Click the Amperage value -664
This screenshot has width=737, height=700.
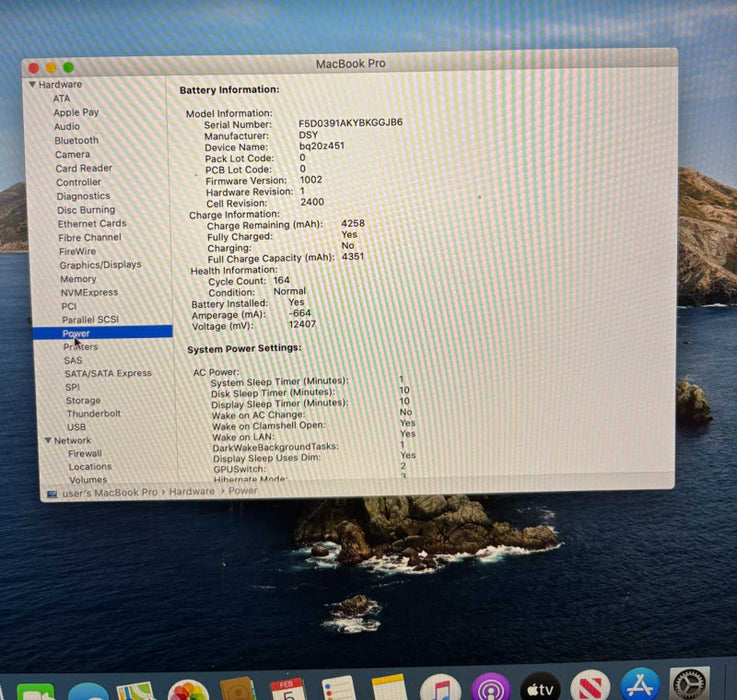[x=299, y=313]
